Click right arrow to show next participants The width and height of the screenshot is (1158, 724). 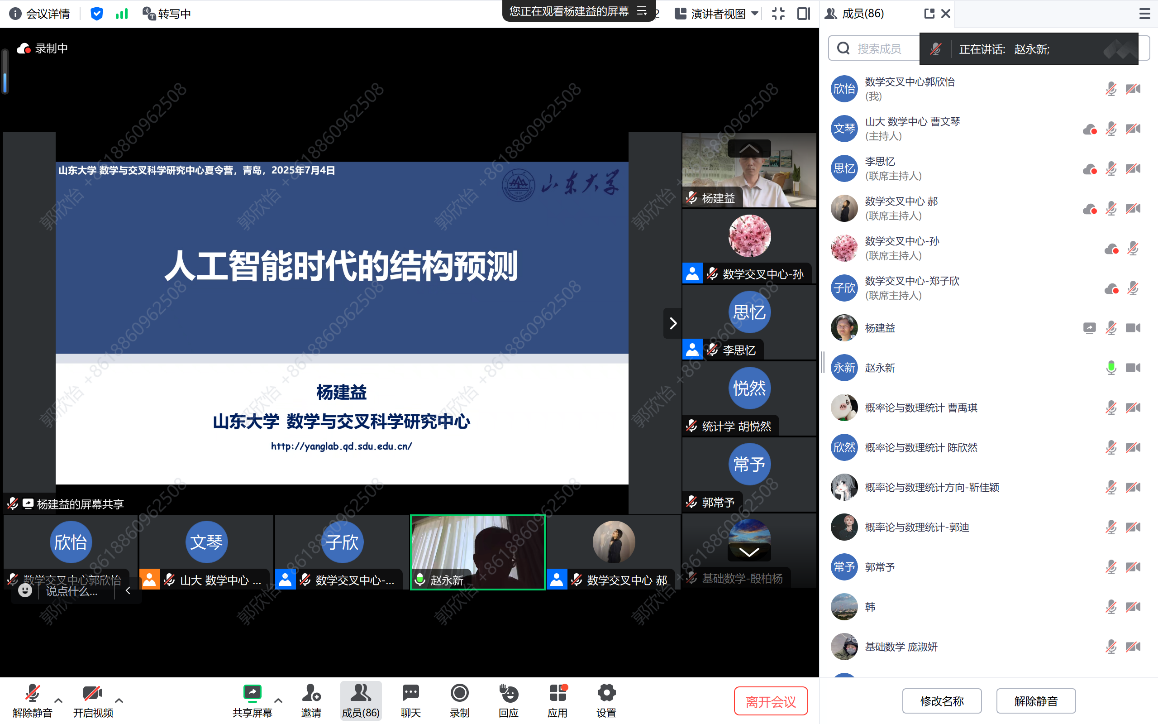click(x=672, y=323)
